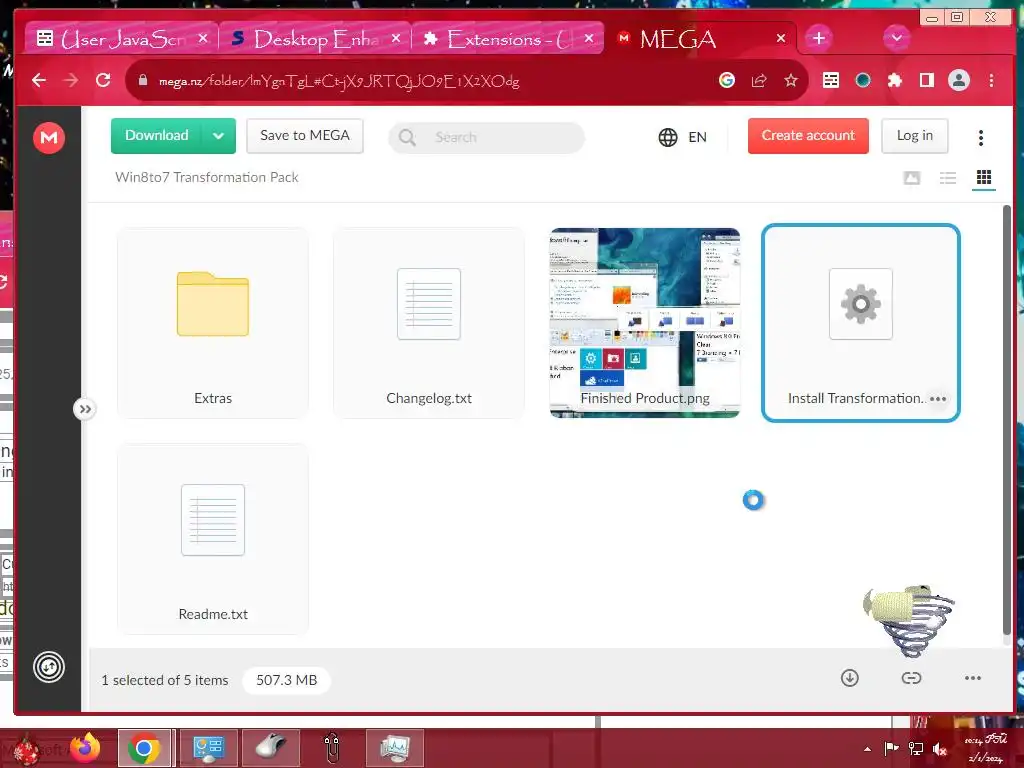1024x768 pixels.
Task: Expand the Download options arrow
Action: pos(219,136)
